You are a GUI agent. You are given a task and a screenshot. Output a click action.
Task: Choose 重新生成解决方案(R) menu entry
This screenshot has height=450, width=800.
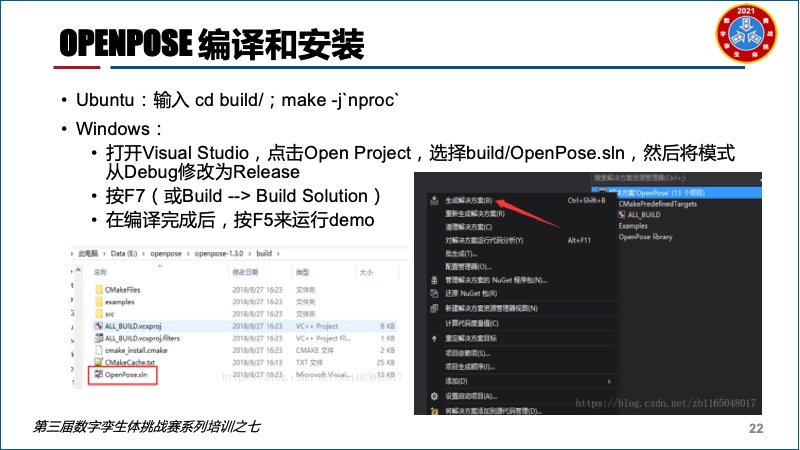(x=474, y=214)
